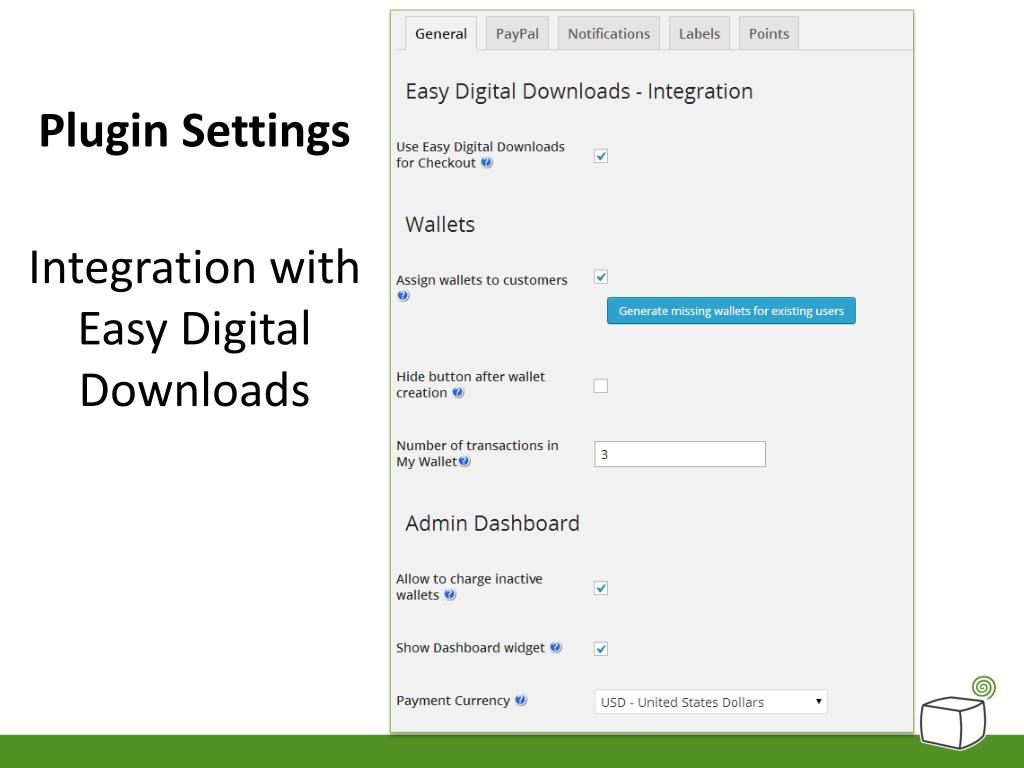Open help icon for Assign wallets to customers
The height and width of the screenshot is (768, 1024).
click(403, 296)
